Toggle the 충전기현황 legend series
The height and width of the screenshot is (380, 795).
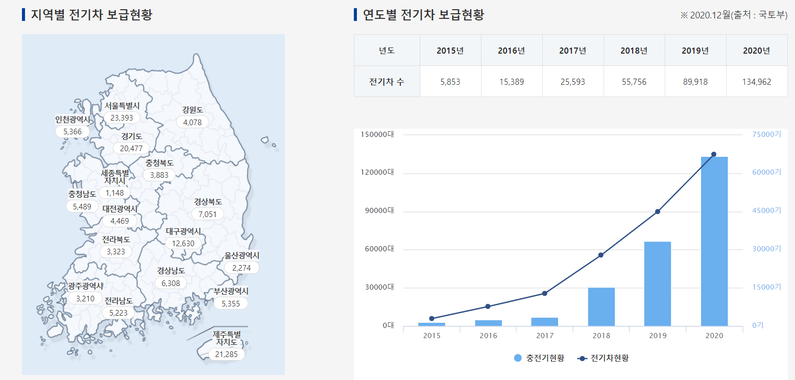point(539,358)
